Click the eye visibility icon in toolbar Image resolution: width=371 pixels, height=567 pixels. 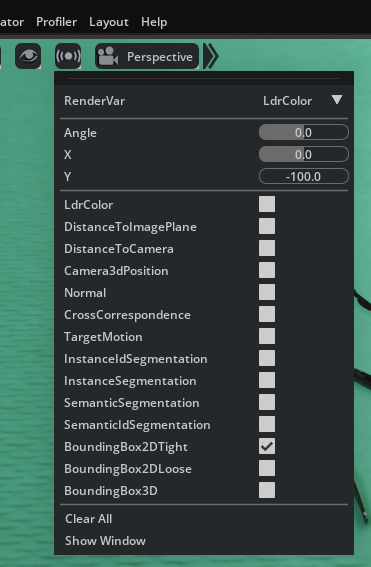point(28,56)
